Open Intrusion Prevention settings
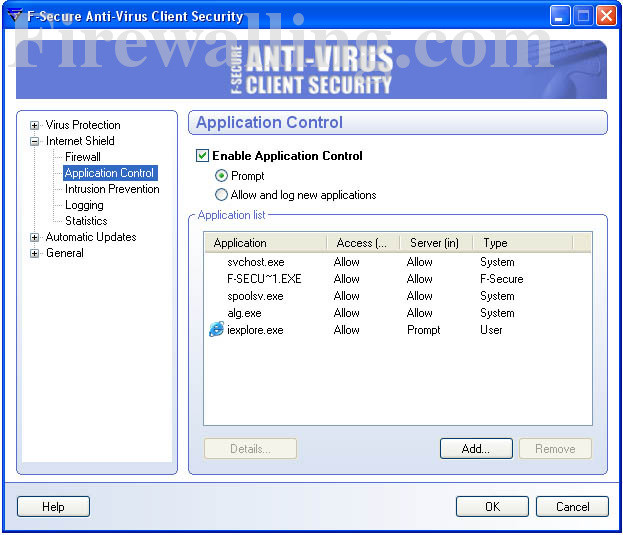The image size is (623, 535). click(x=112, y=189)
